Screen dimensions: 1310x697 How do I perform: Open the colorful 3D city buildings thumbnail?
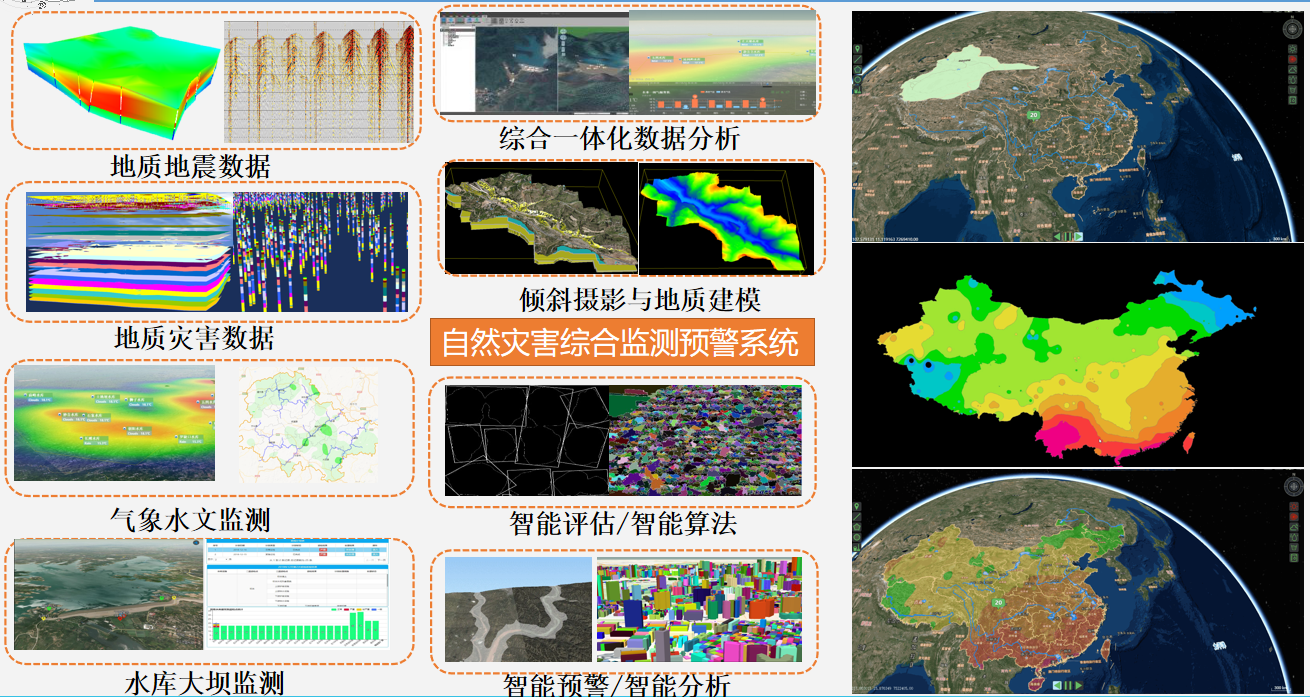[x=699, y=611]
